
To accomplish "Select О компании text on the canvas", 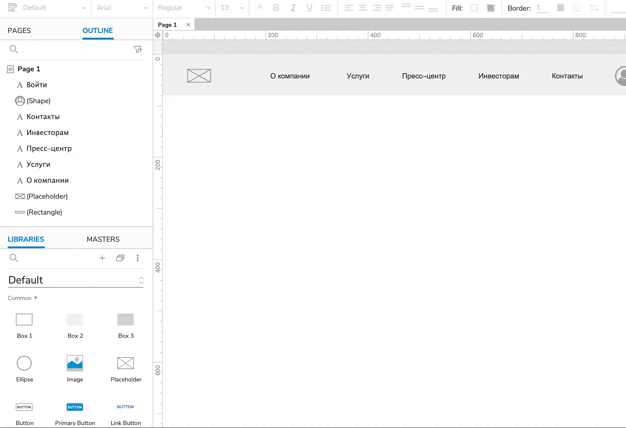I will (x=290, y=76).
